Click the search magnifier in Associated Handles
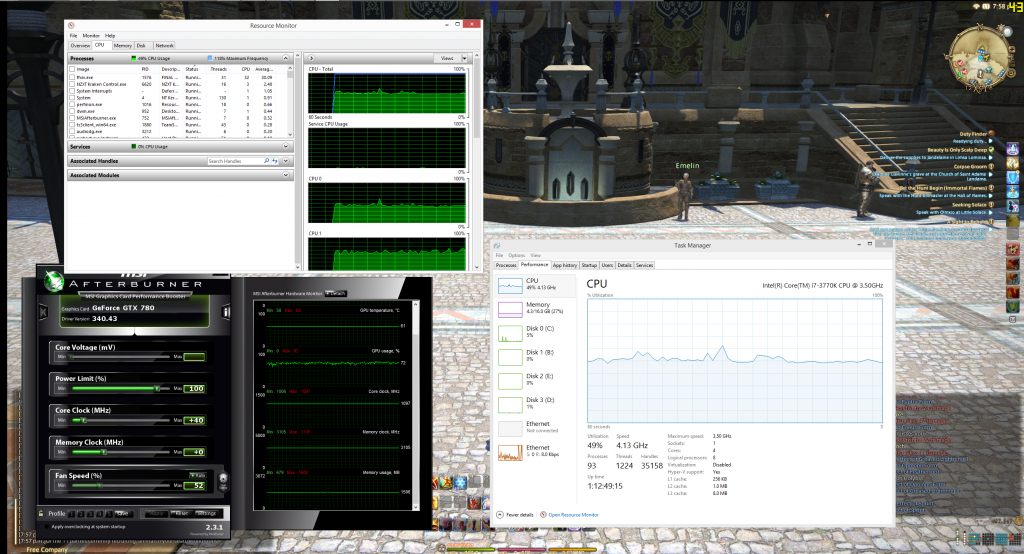The width and height of the screenshot is (1024, 554). pos(266,161)
